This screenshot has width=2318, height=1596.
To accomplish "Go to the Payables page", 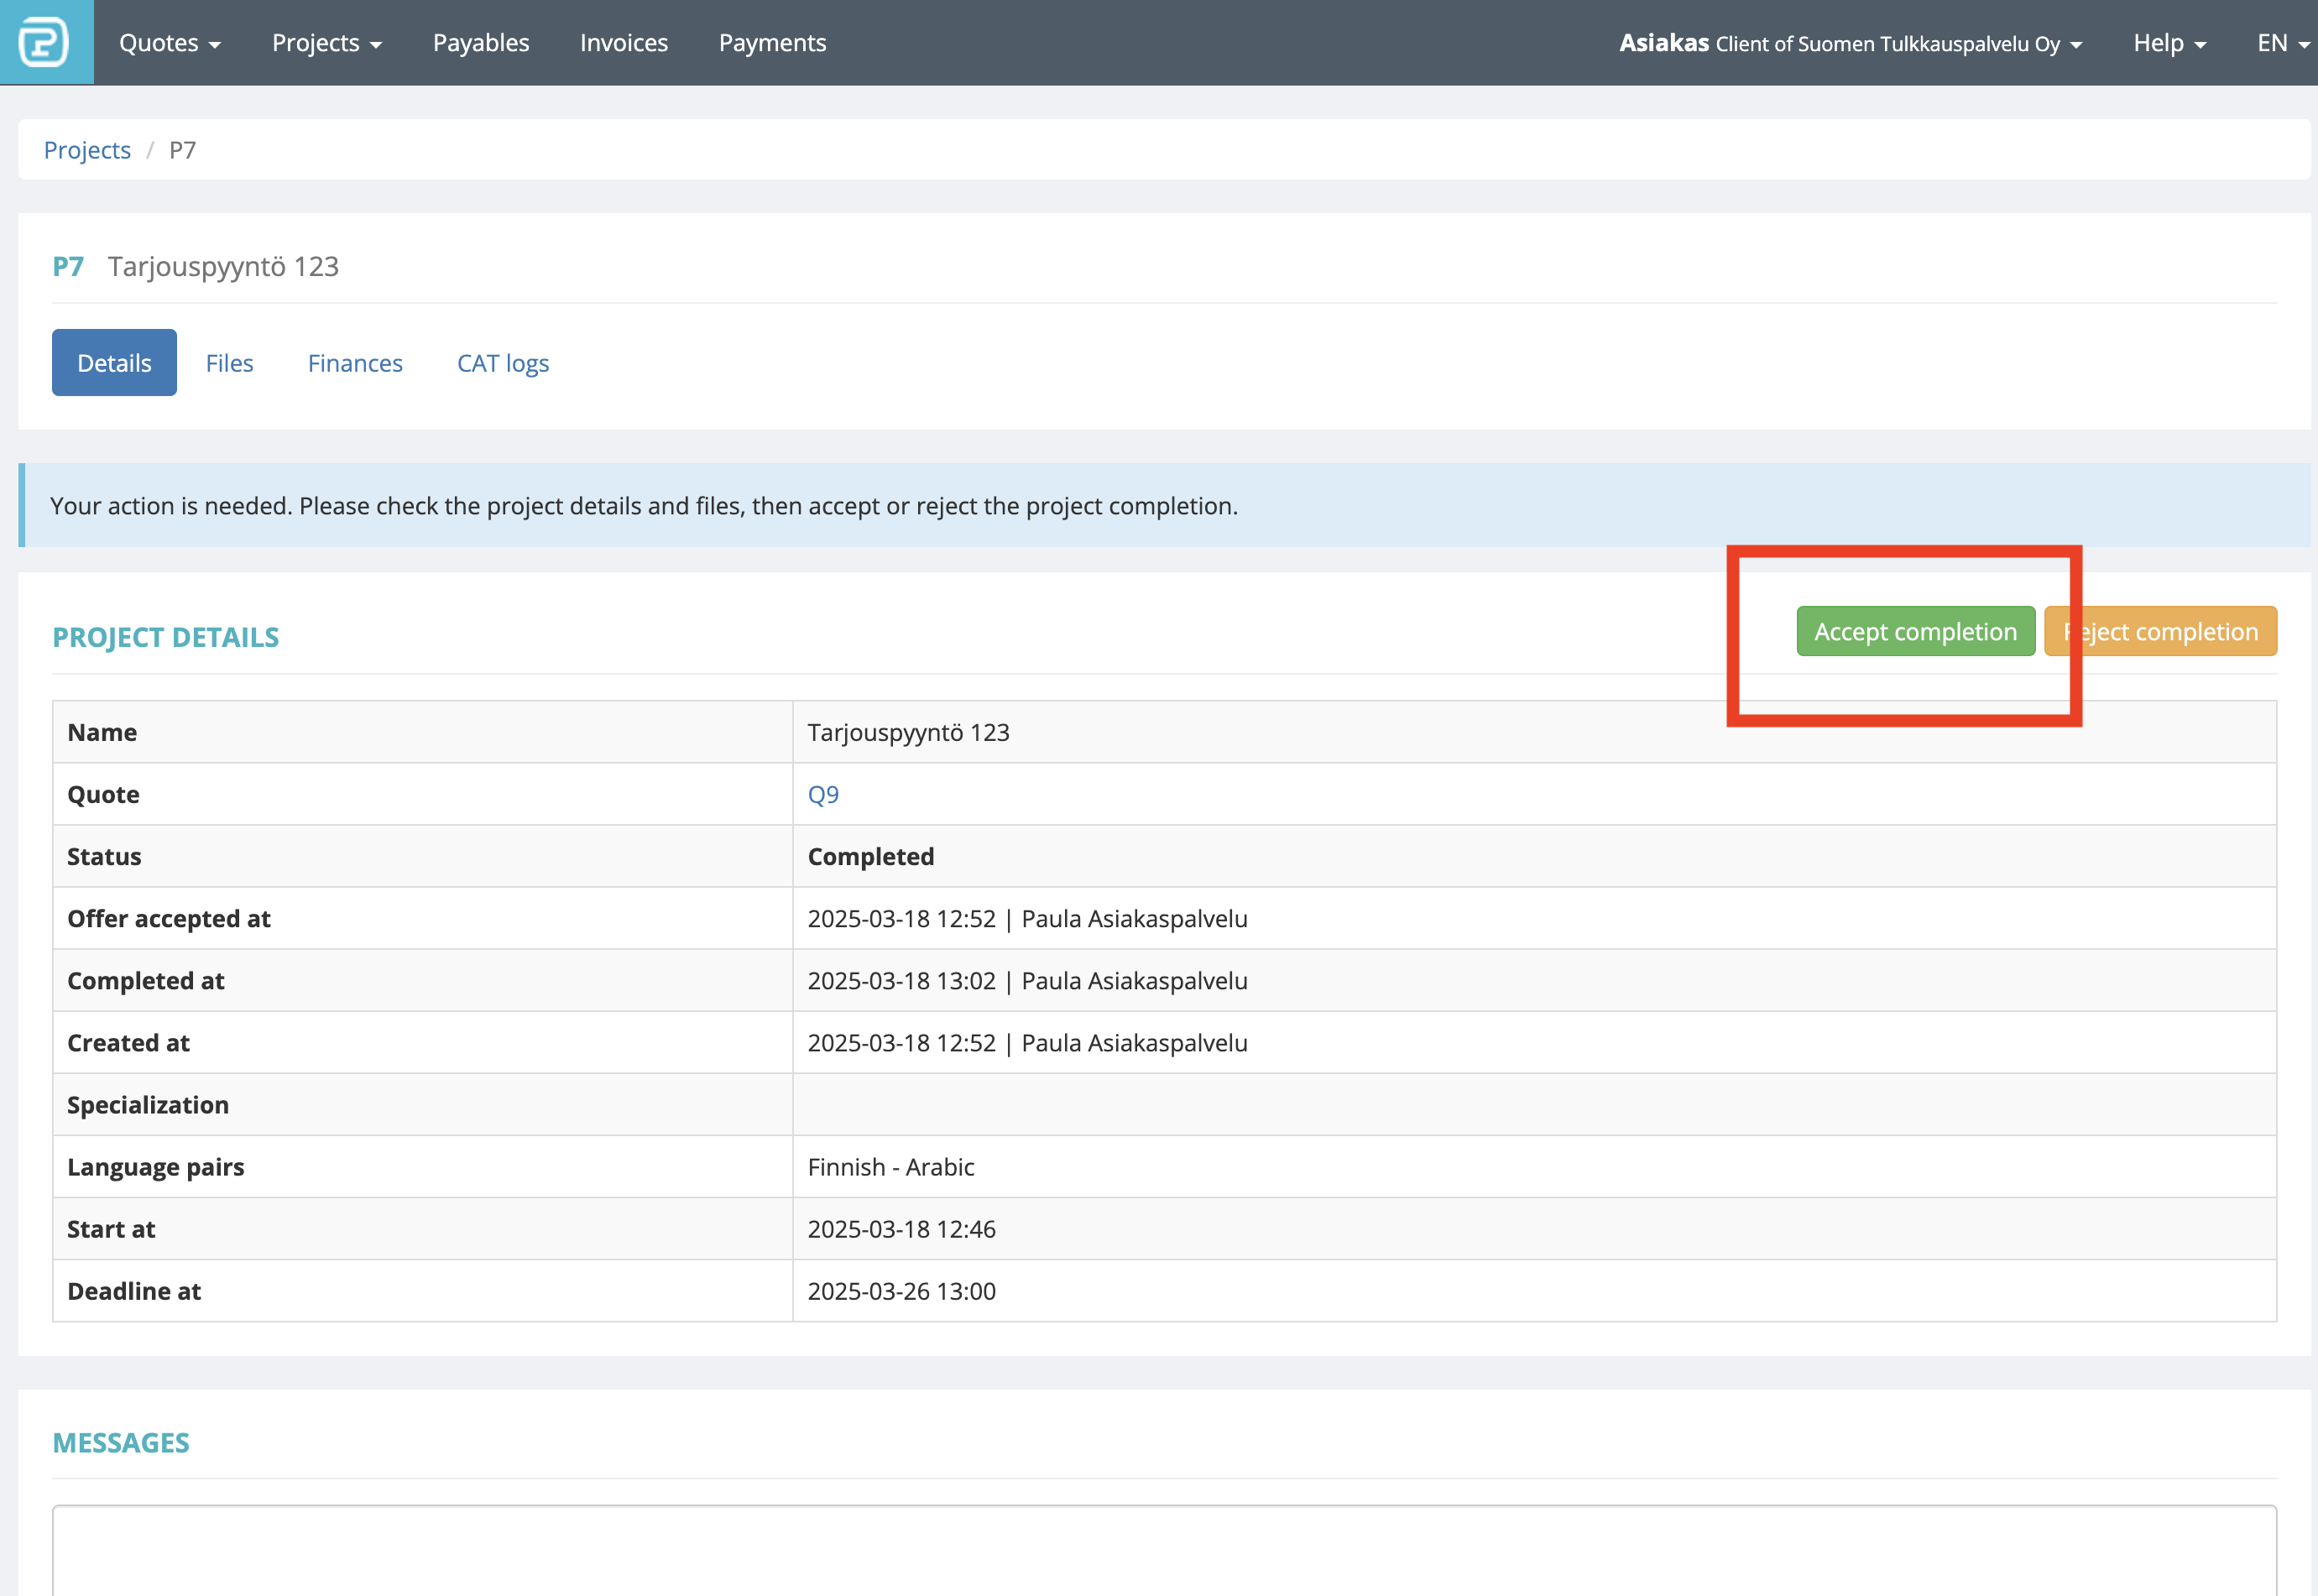I will pos(481,43).
